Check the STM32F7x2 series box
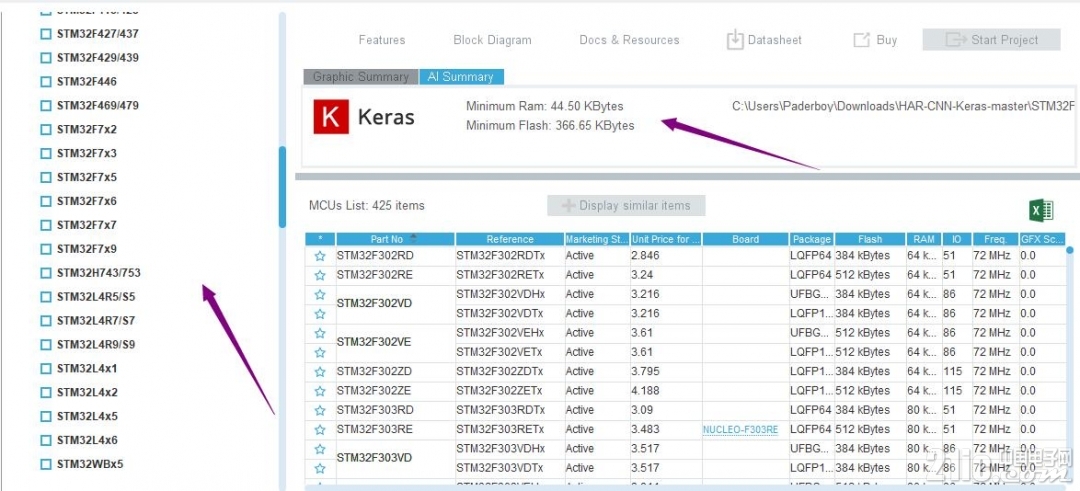 point(45,129)
